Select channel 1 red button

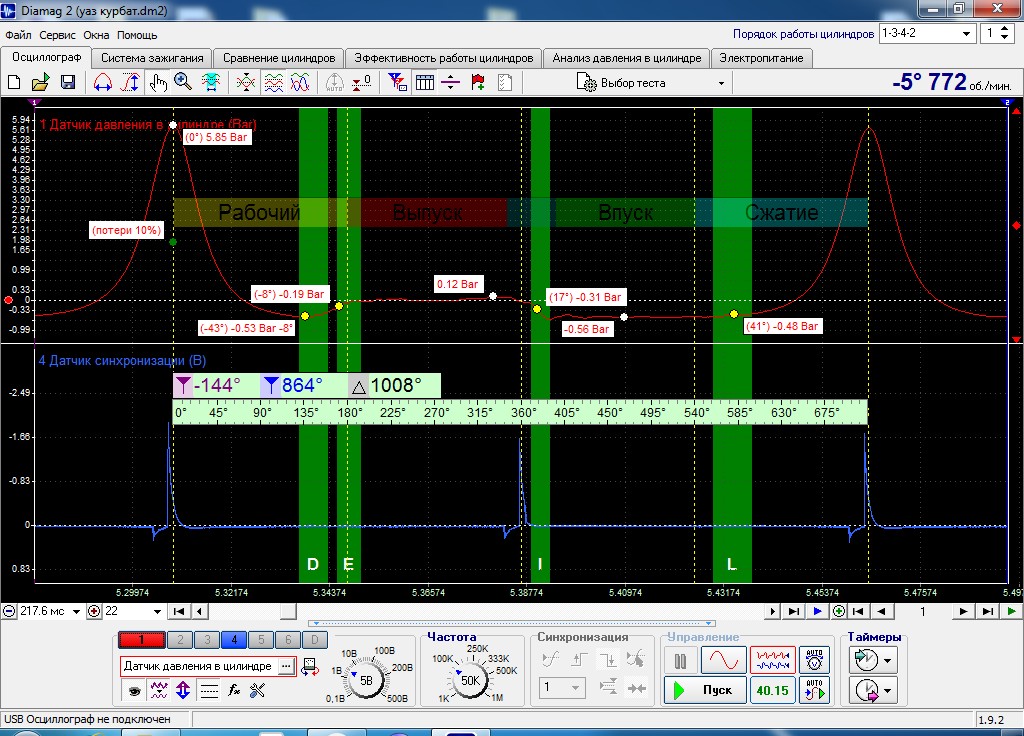(x=141, y=640)
